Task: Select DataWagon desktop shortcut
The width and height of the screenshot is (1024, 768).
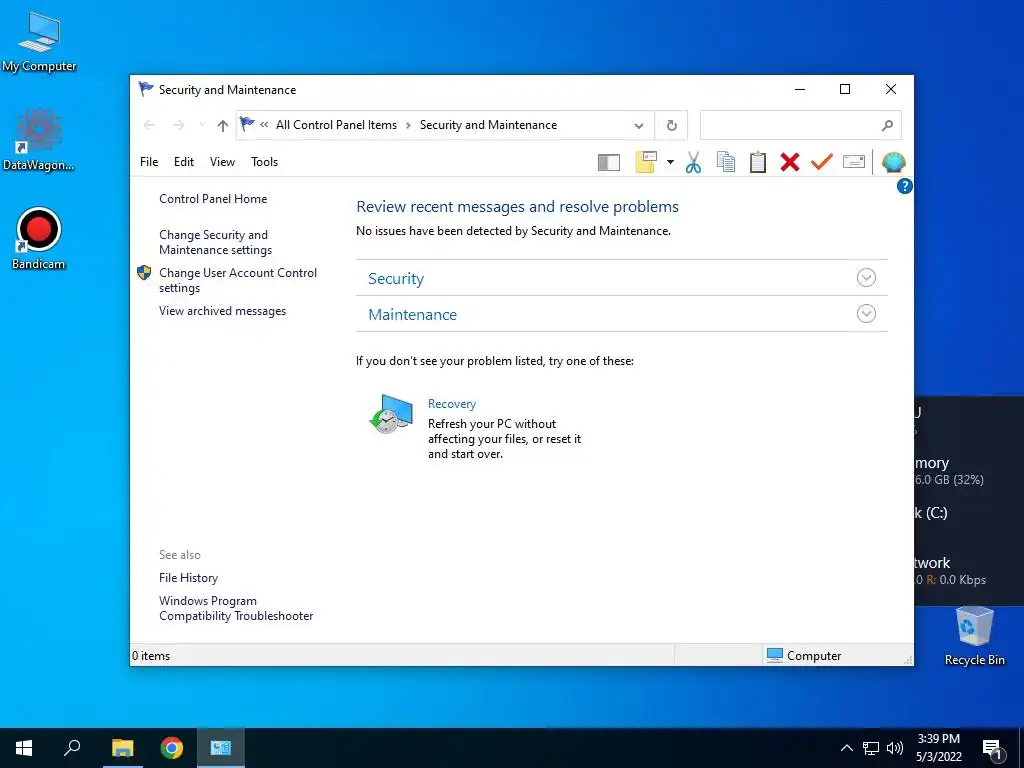Action: tap(39, 140)
